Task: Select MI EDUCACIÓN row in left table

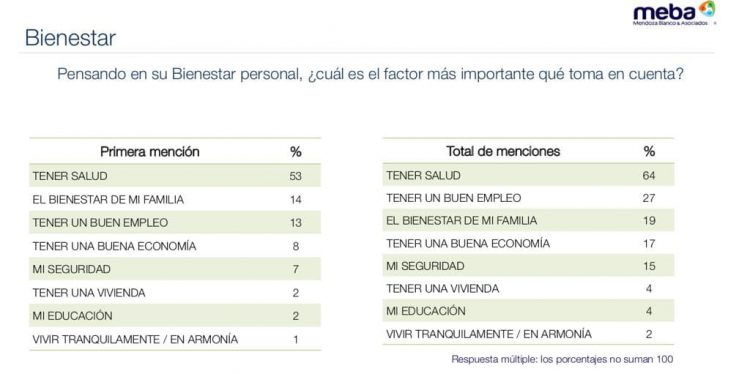Action: [x=175, y=316]
